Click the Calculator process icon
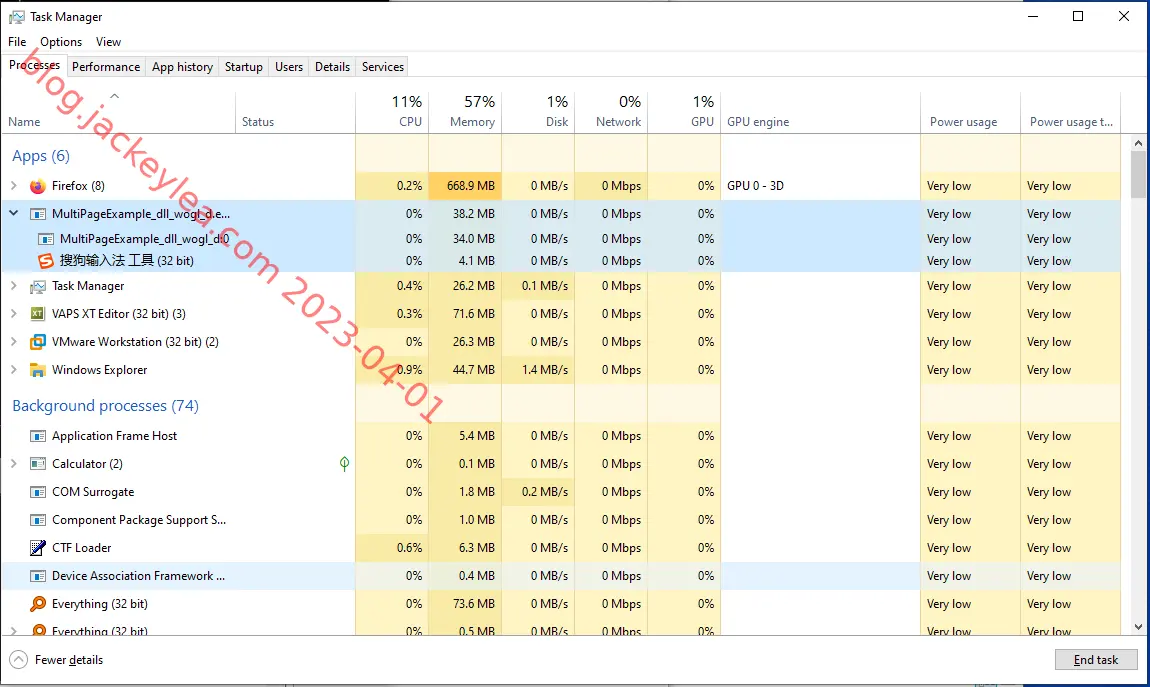This screenshot has width=1150, height=687. coord(37,464)
